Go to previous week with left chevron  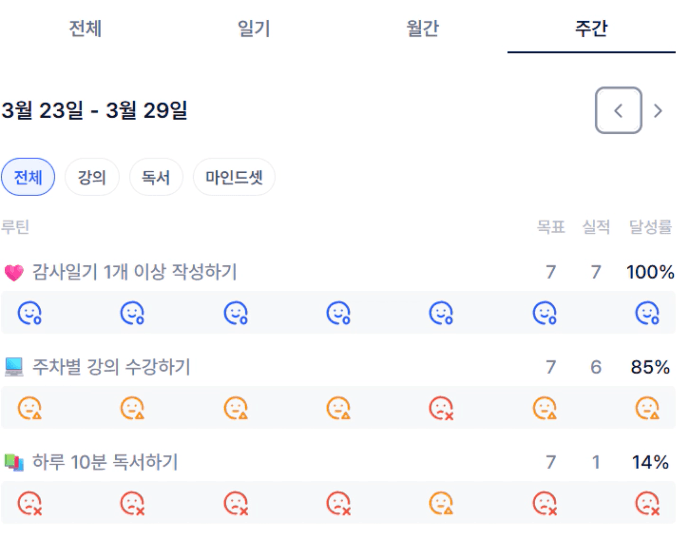618,111
